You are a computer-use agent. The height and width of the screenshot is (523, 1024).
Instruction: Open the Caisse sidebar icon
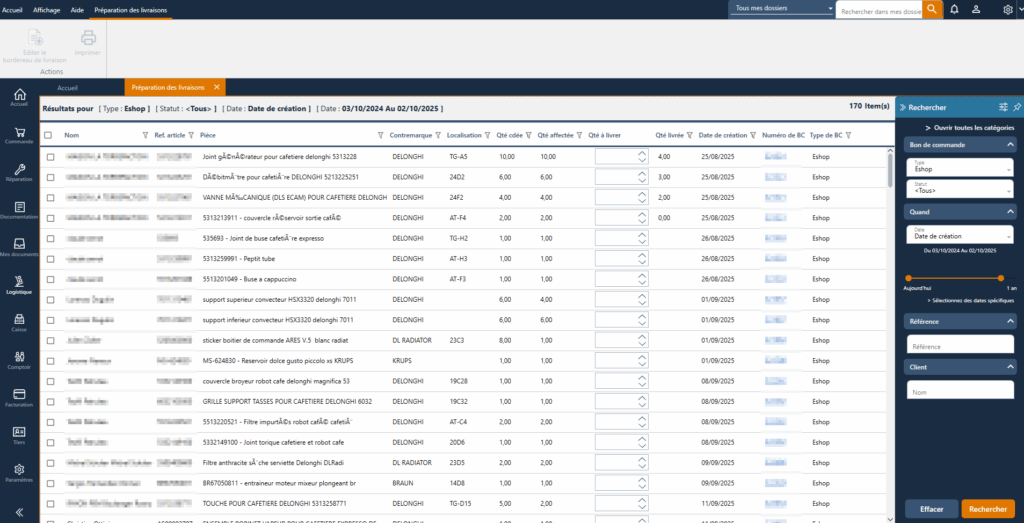[x=19, y=322]
